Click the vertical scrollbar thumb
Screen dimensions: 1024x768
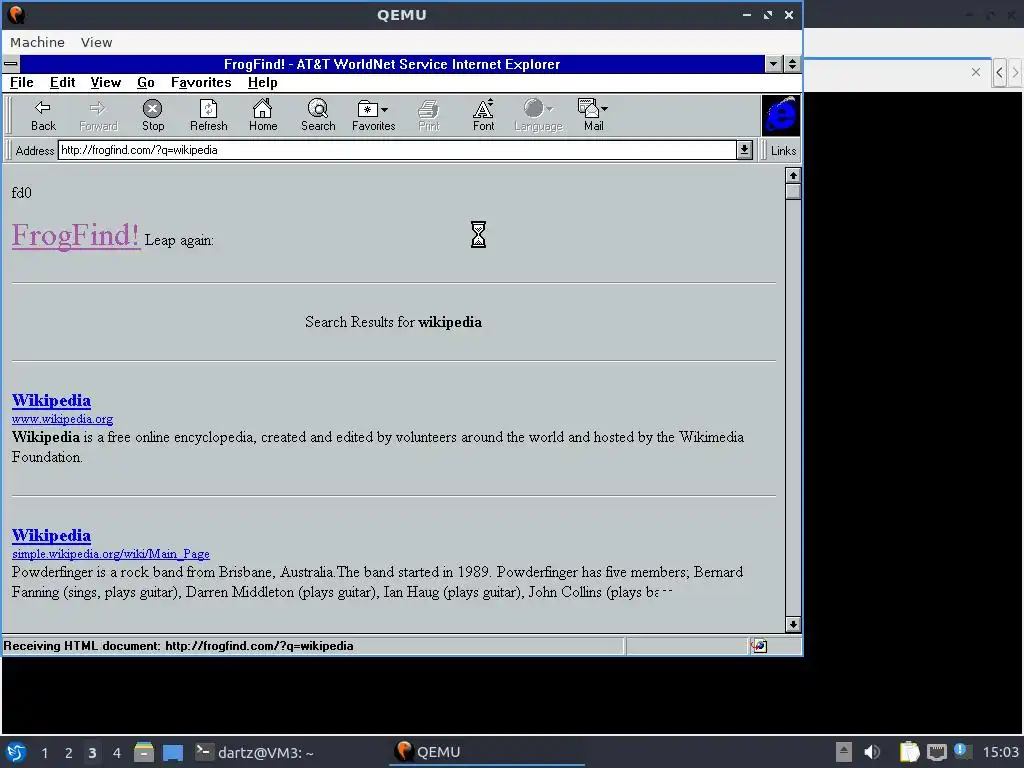793,191
